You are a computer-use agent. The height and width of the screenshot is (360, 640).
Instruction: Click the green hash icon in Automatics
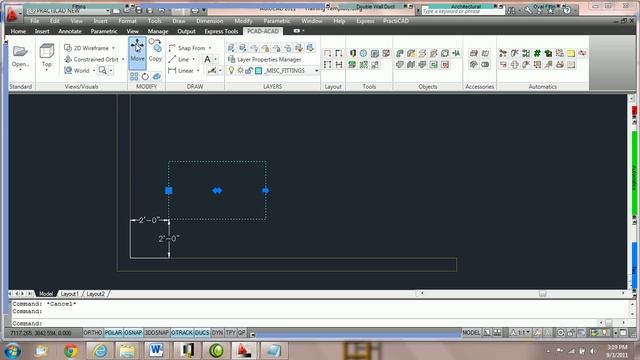coord(537,53)
